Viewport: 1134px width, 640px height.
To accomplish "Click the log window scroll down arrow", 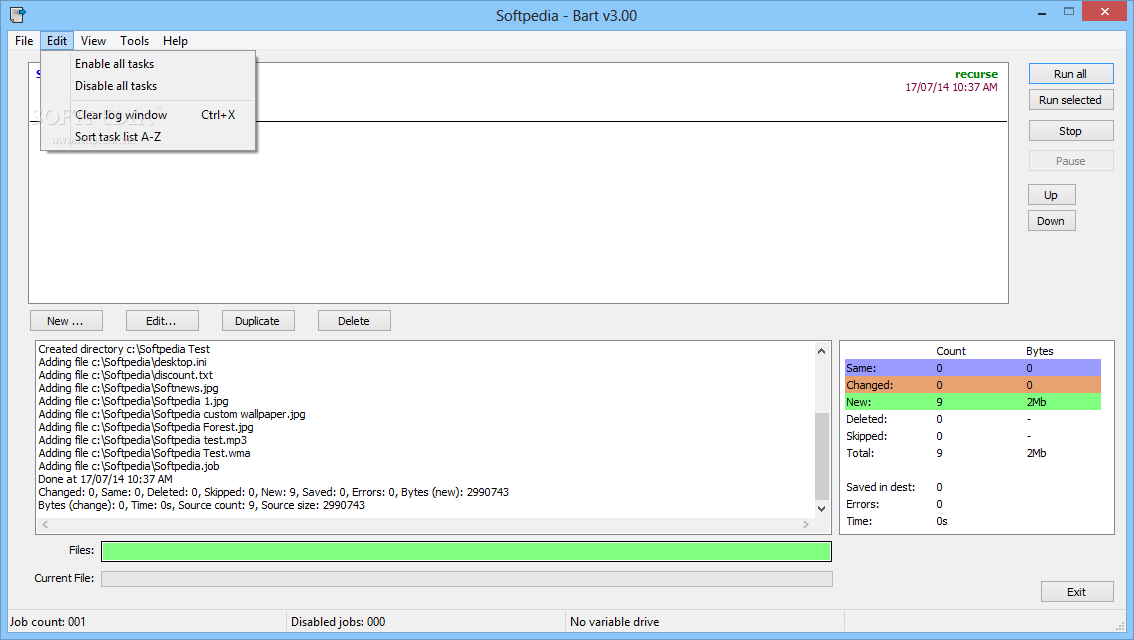I will (822, 508).
